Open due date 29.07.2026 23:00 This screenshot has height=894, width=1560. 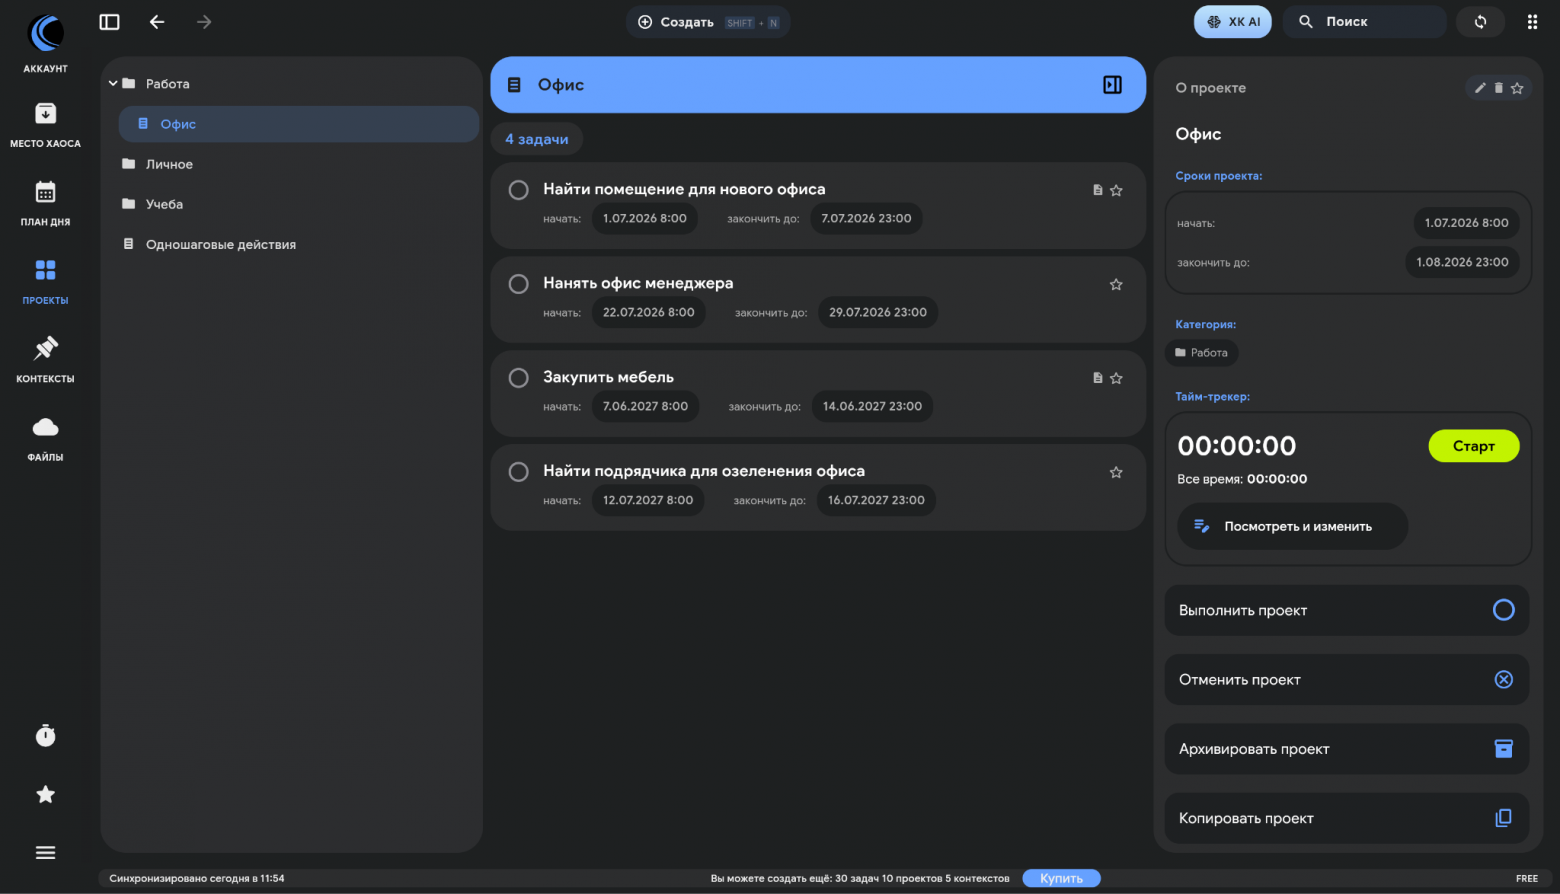[878, 312]
